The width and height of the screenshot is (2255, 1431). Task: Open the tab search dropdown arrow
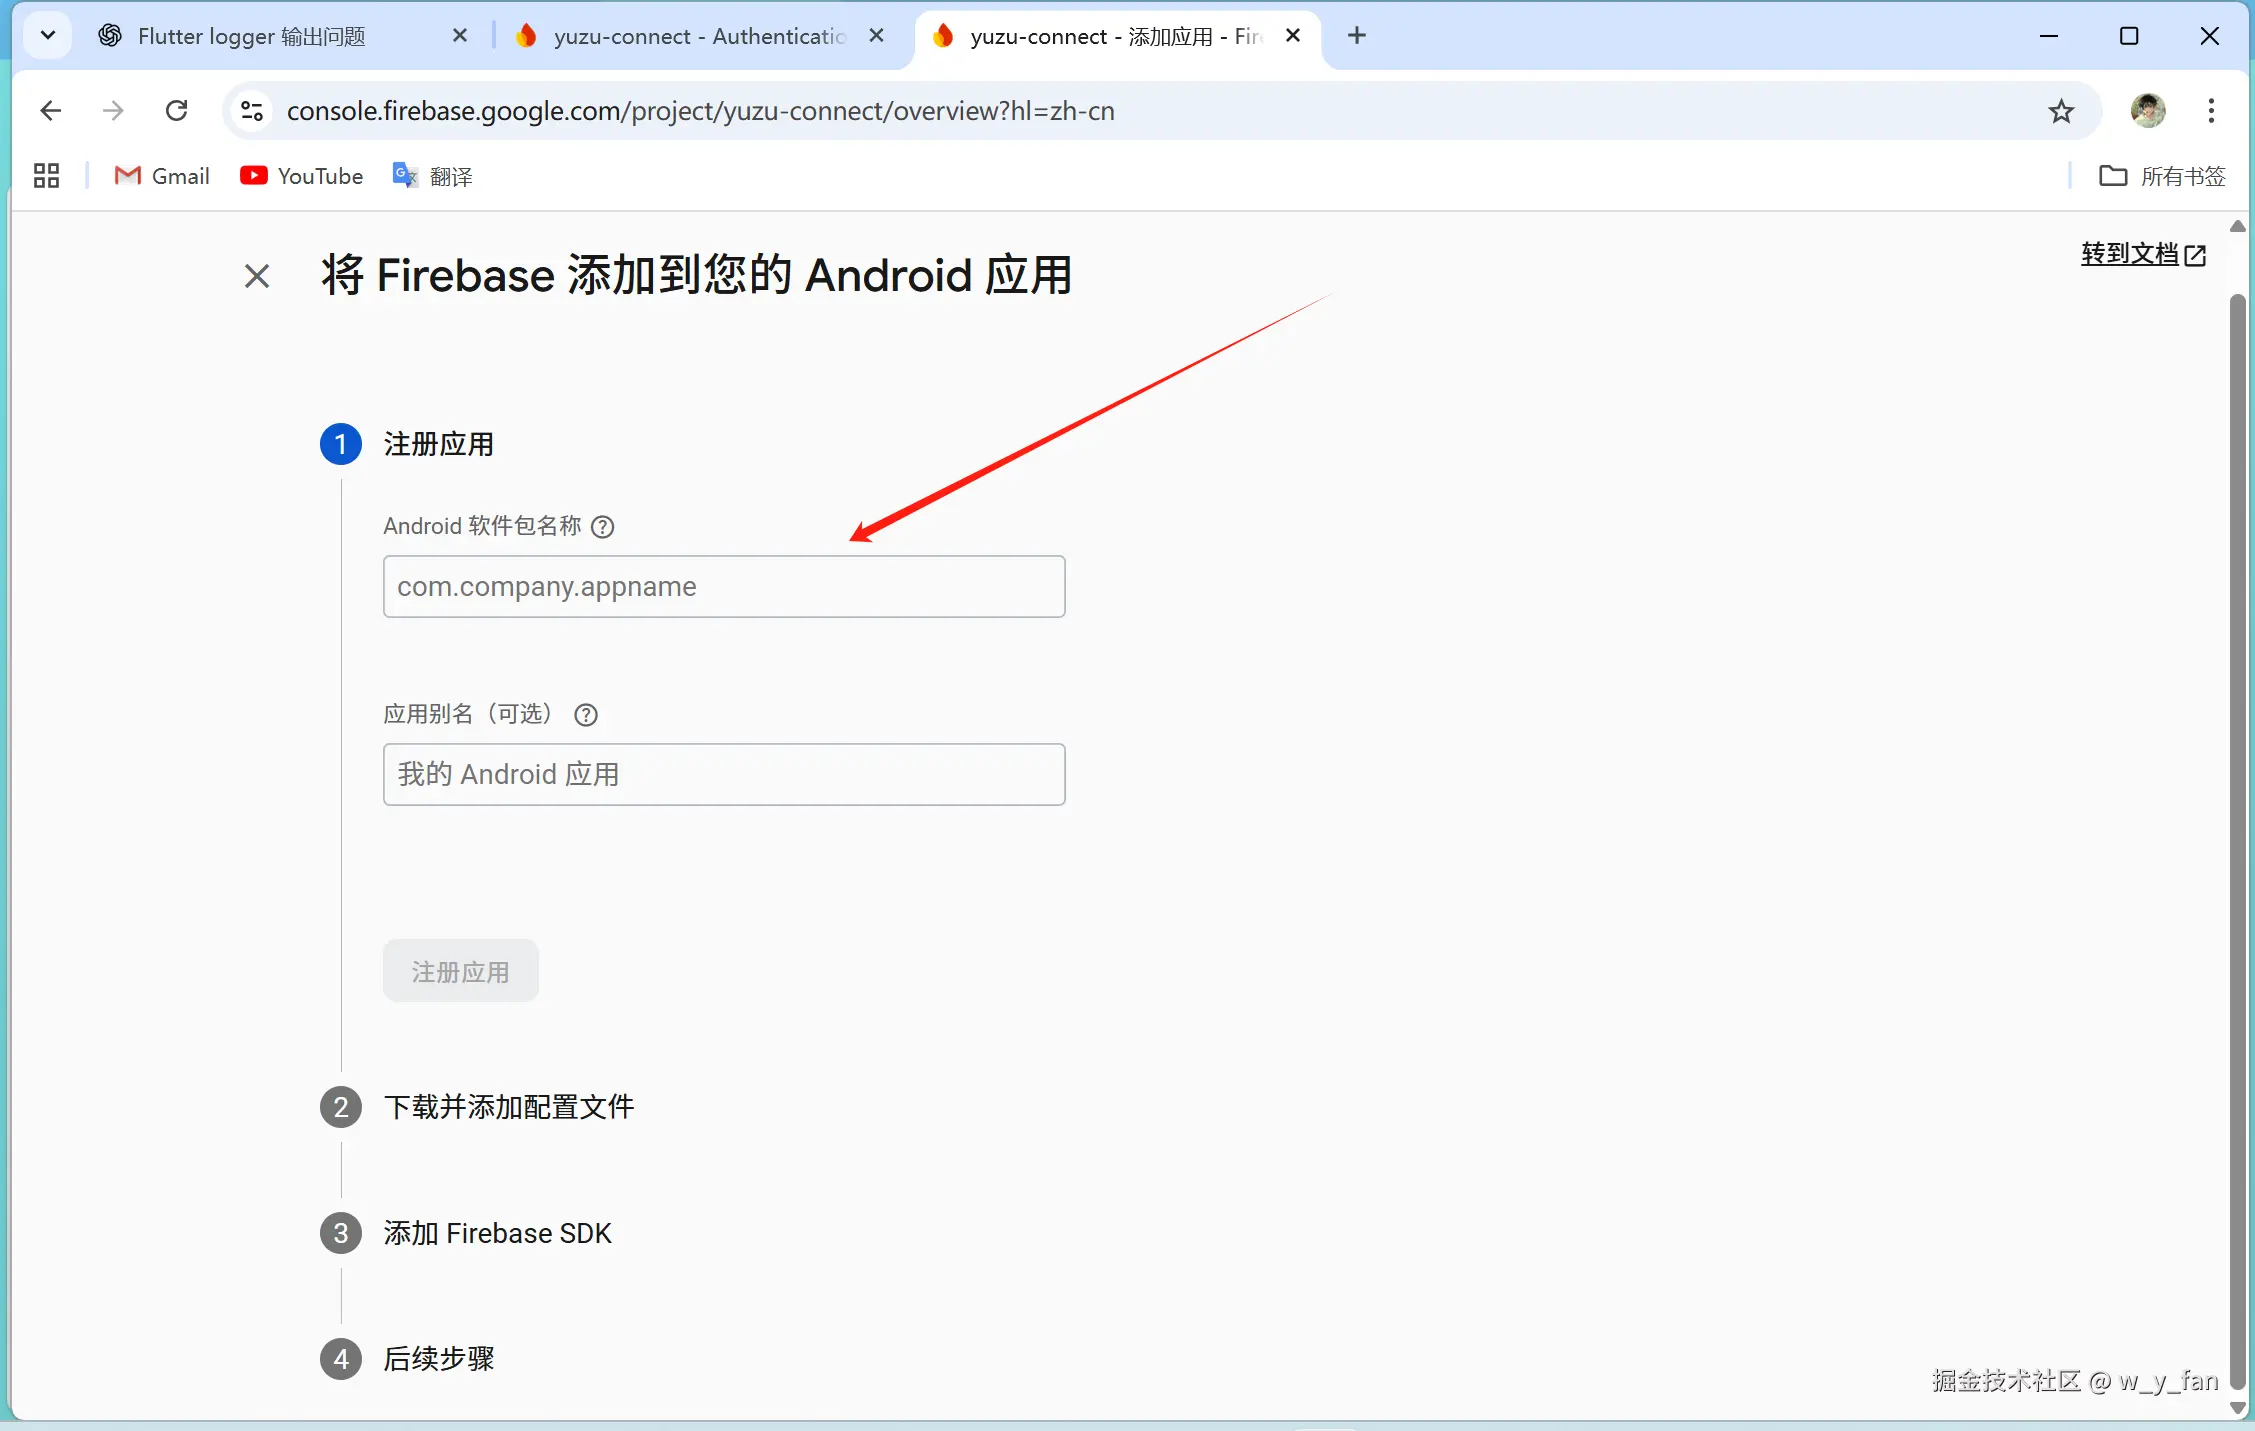(47, 36)
